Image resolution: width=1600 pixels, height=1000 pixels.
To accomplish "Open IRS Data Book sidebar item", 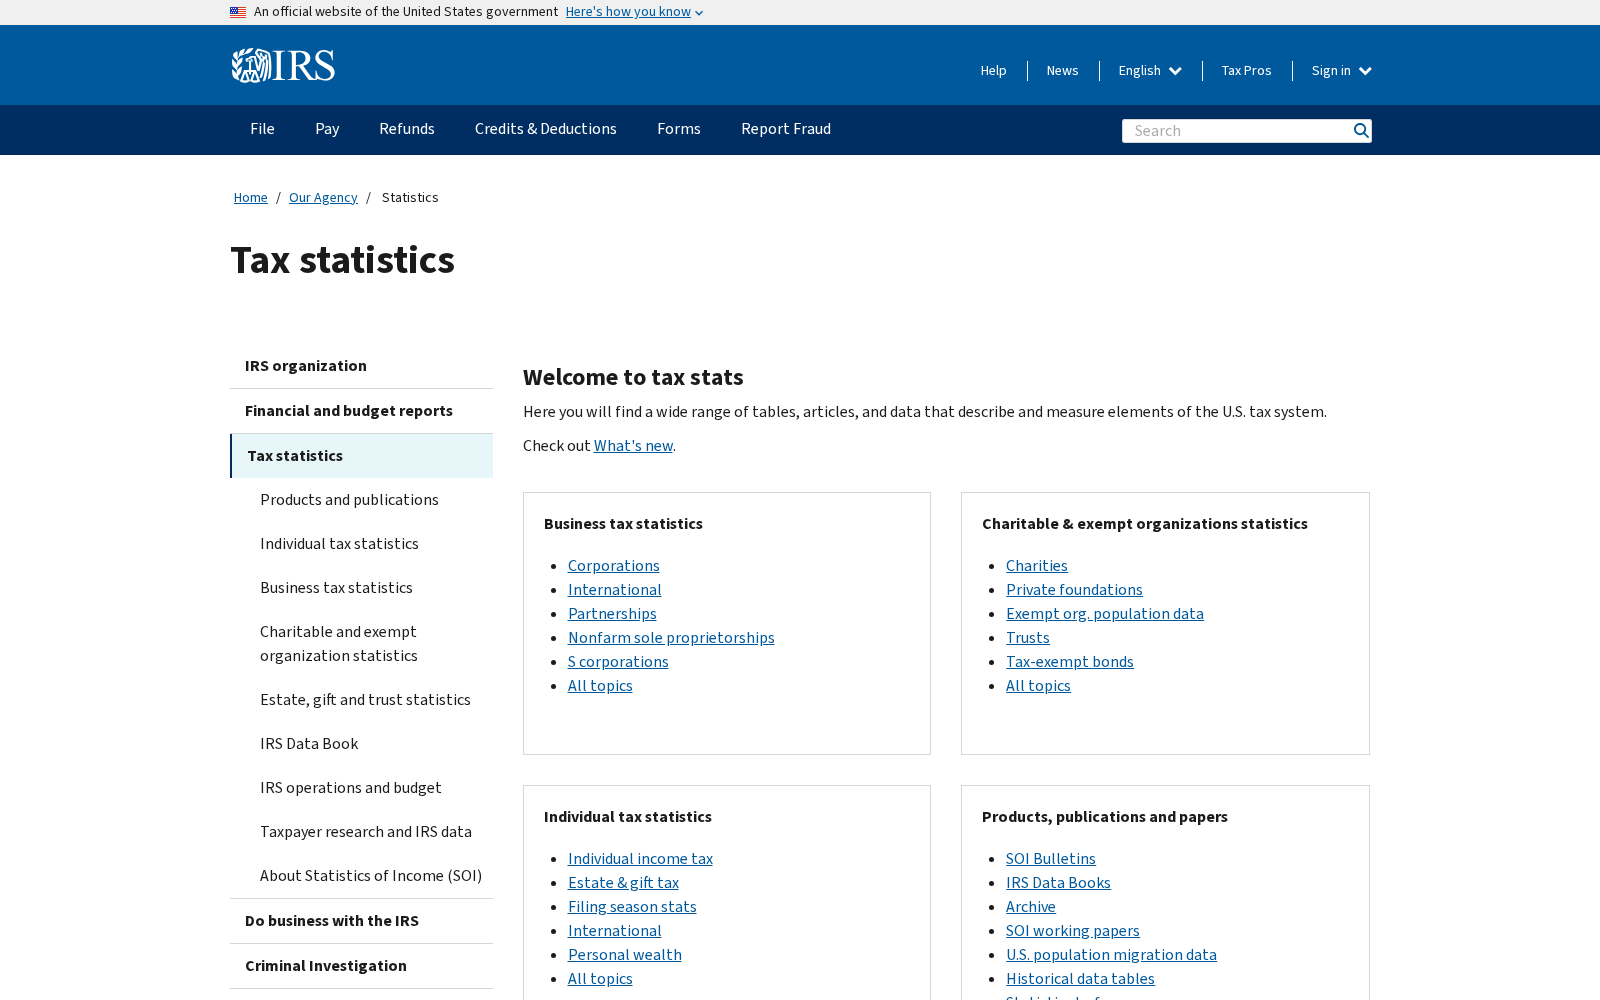I will 309,744.
